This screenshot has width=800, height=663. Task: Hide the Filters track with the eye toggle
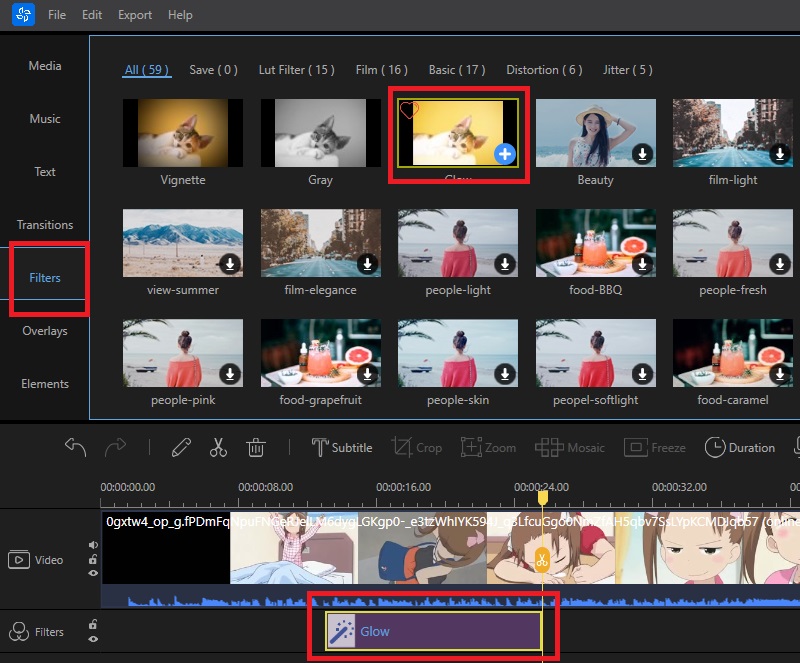click(93, 639)
